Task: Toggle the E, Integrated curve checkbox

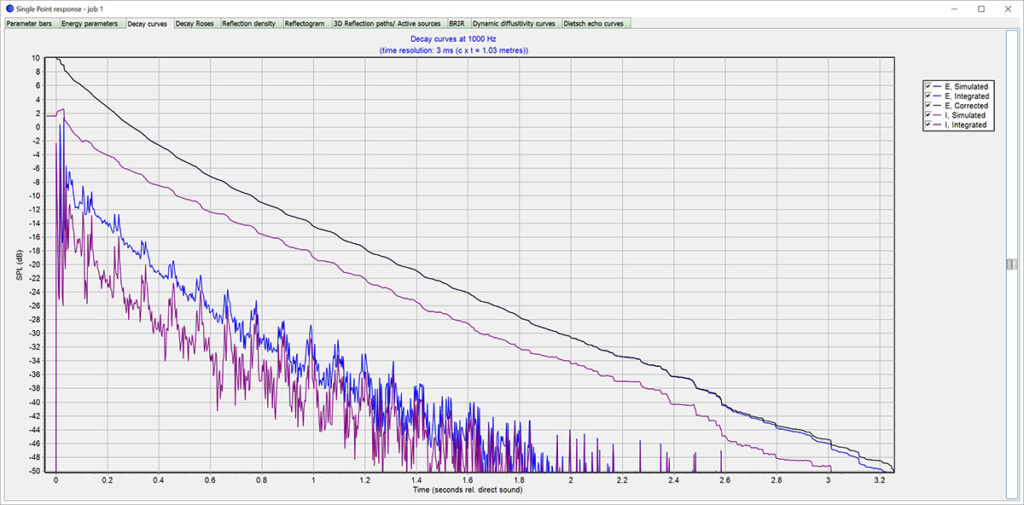Action: [x=928, y=96]
